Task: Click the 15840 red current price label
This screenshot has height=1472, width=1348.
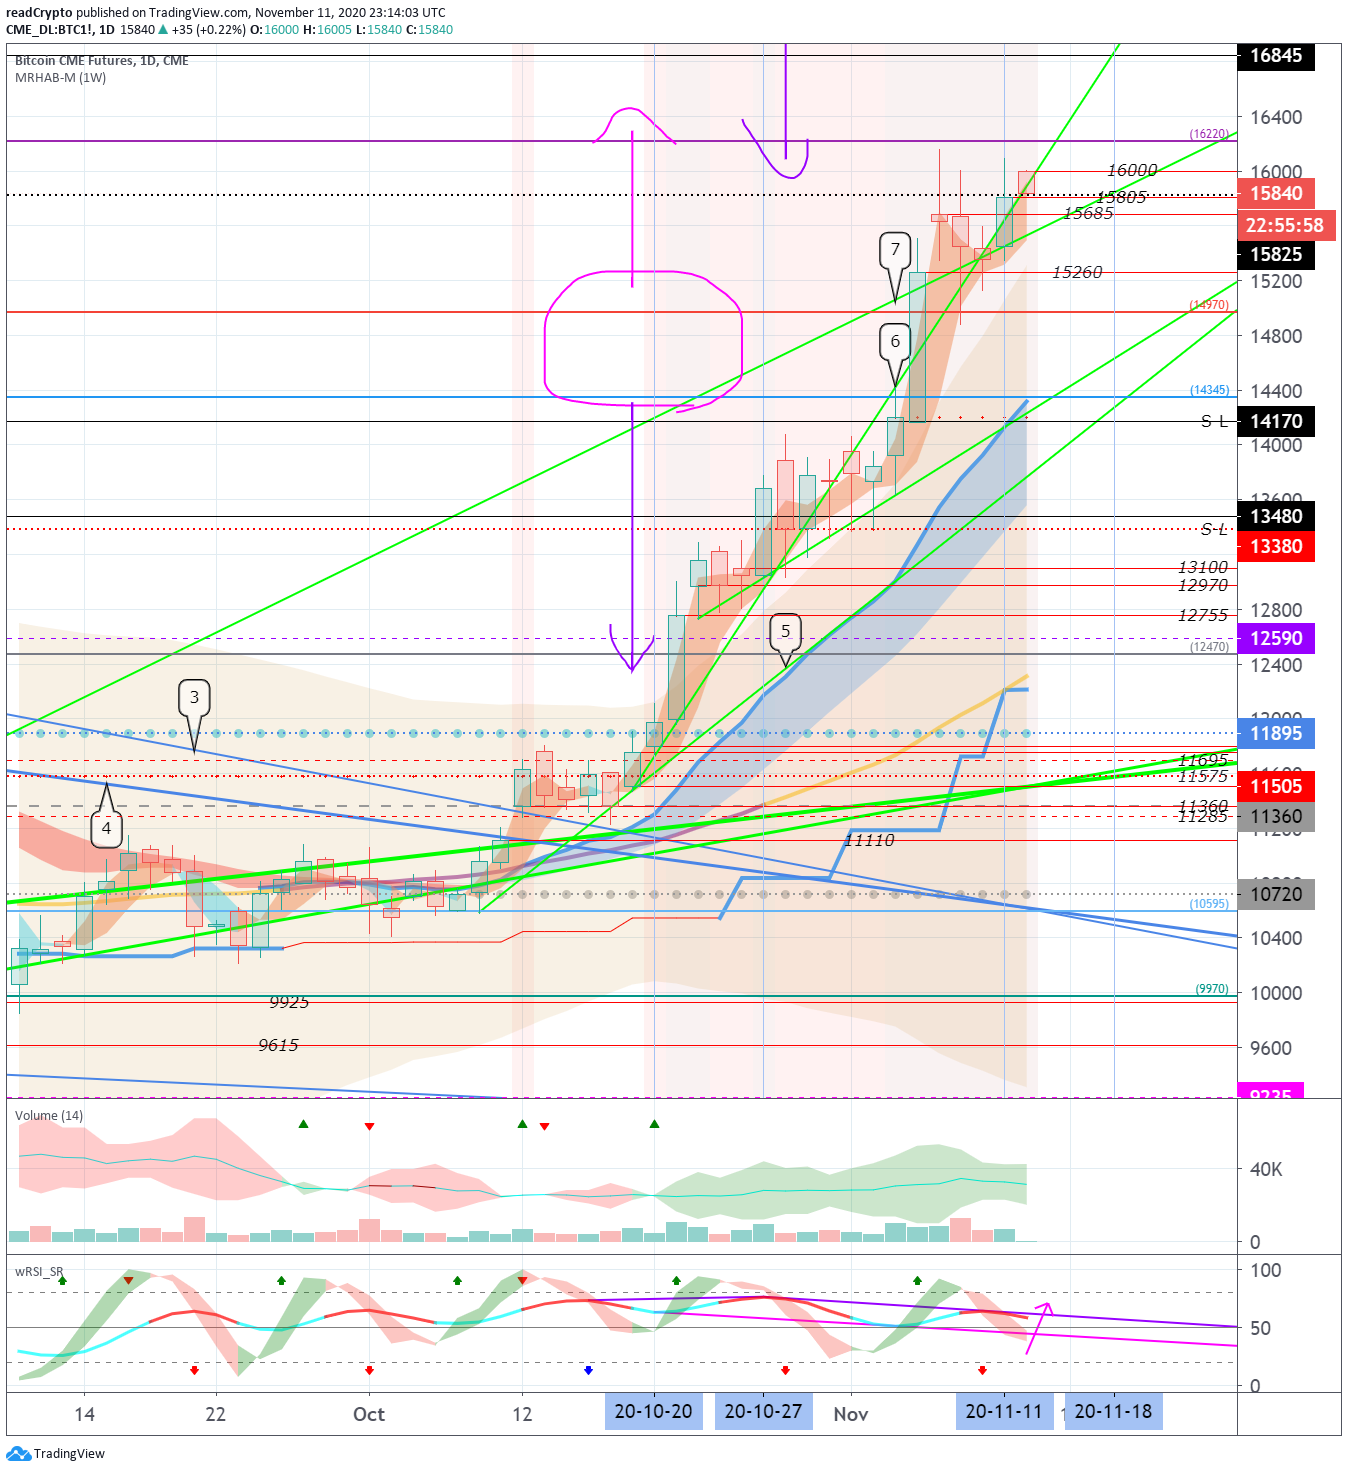Action: click(x=1276, y=194)
